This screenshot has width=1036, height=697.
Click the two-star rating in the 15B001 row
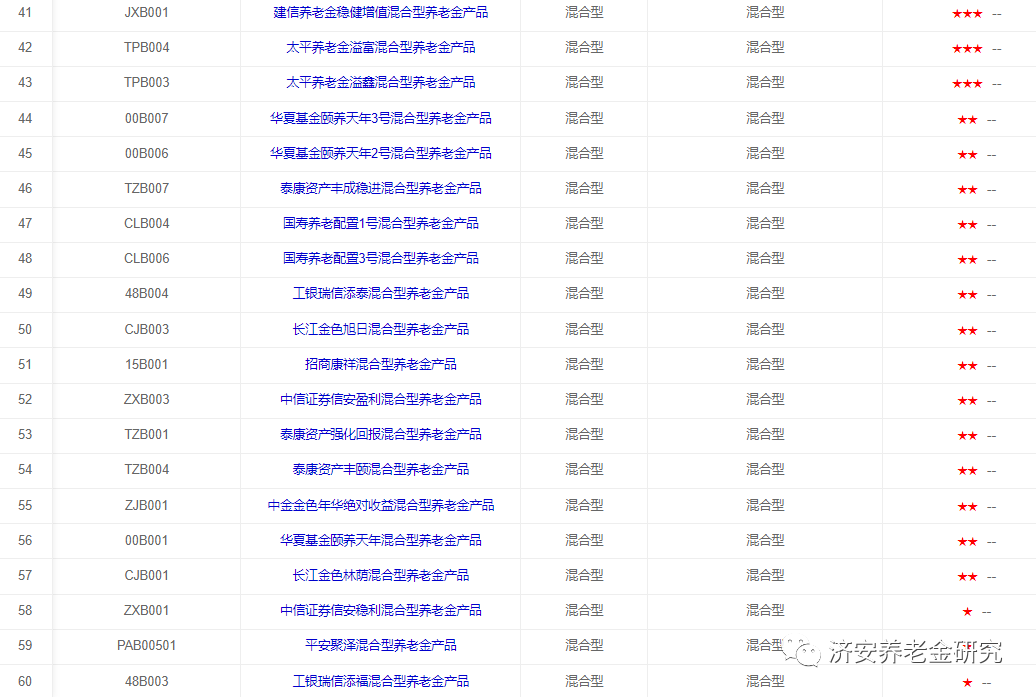click(967, 365)
